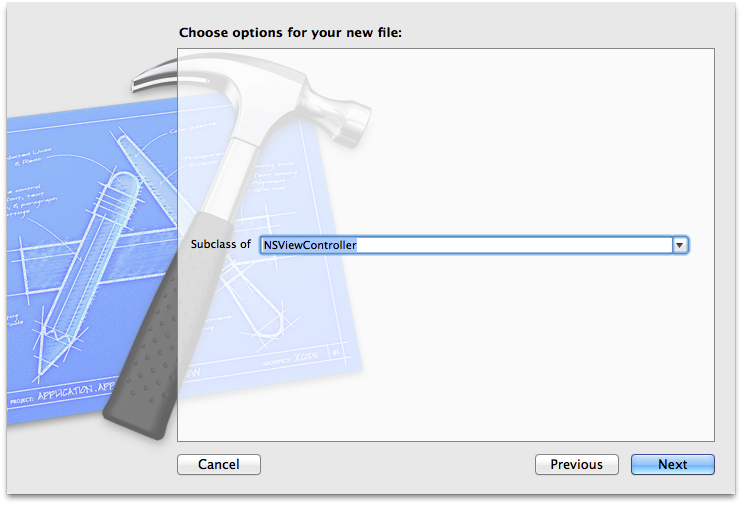Click the 'Subclass of' label
This screenshot has height=505, width=742.
221,244
